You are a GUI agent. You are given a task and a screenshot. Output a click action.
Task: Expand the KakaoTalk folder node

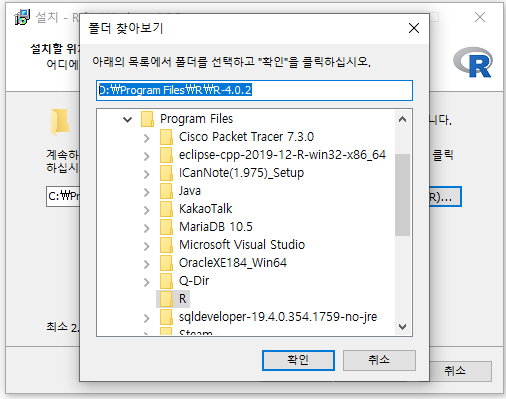(146, 210)
